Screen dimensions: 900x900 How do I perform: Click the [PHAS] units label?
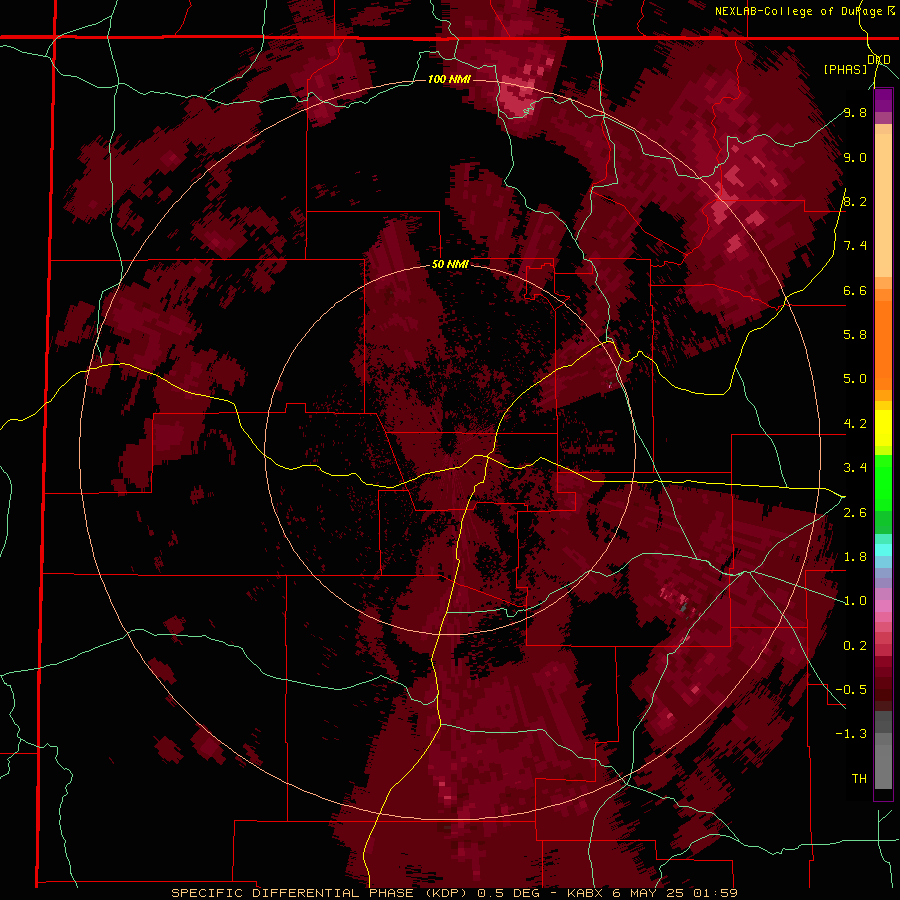click(845, 69)
